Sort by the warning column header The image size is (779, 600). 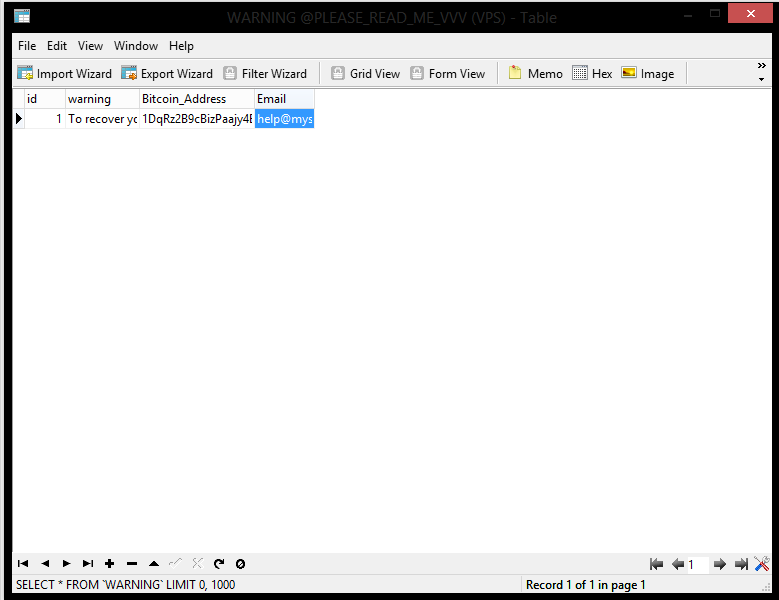coord(102,99)
